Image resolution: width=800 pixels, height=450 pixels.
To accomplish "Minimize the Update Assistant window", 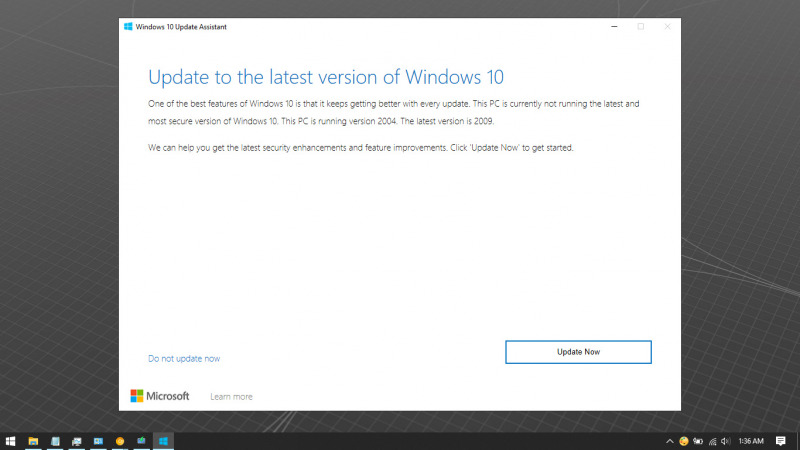I will [612, 27].
